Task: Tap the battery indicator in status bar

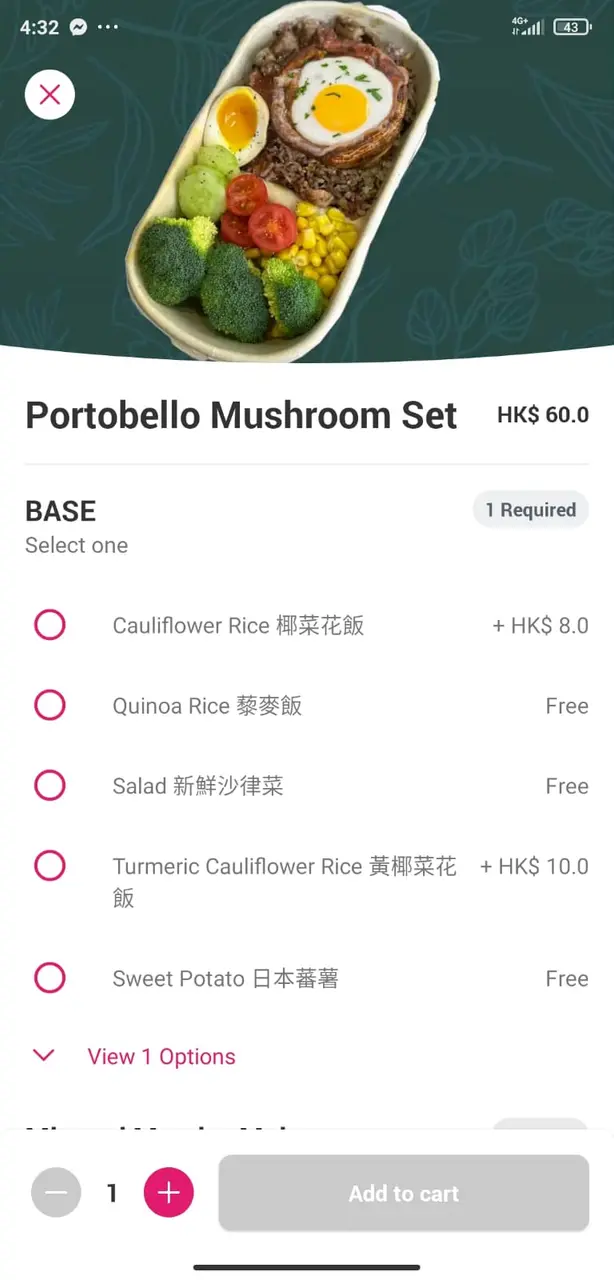Action: click(x=571, y=27)
